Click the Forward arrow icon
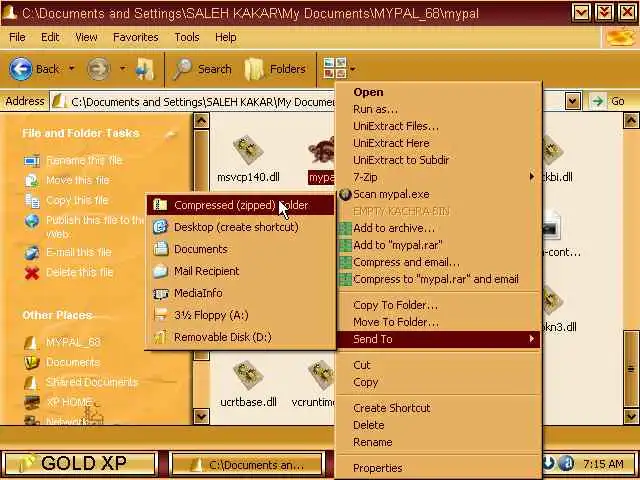The height and width of the screenshot is (480, 640). (x=98, y=69)
